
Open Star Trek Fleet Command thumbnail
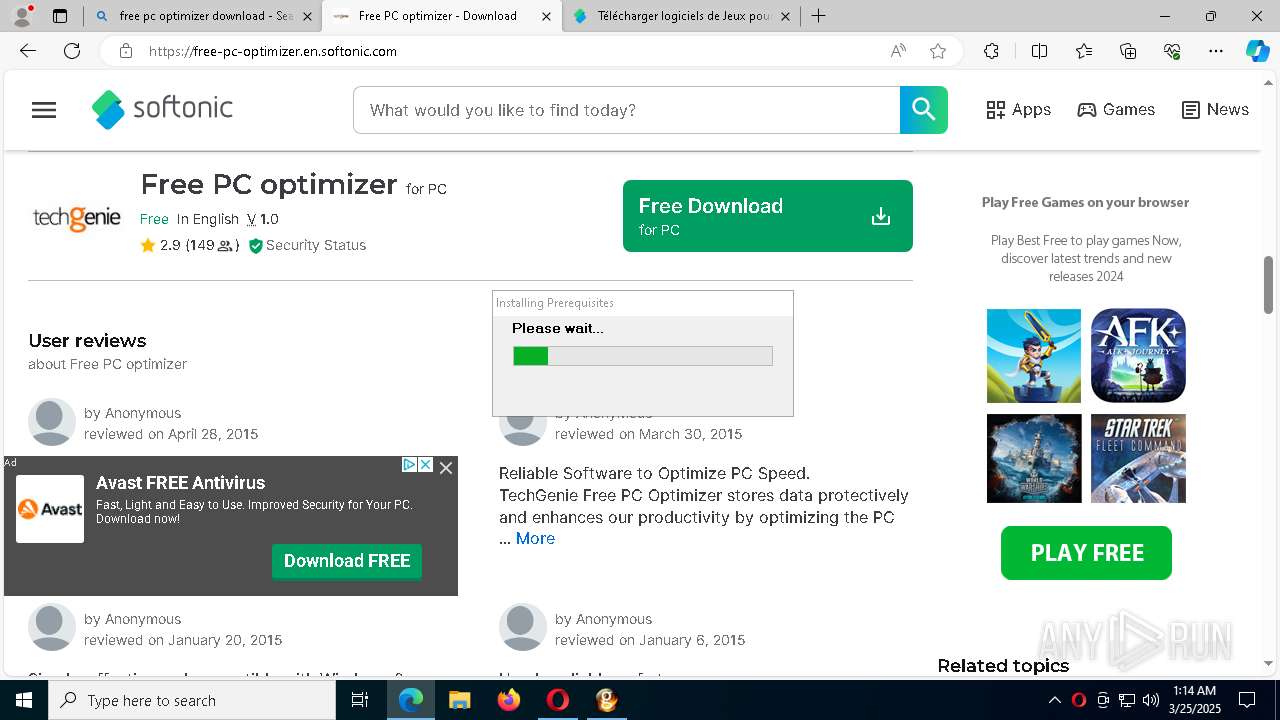click(1138, 458)
